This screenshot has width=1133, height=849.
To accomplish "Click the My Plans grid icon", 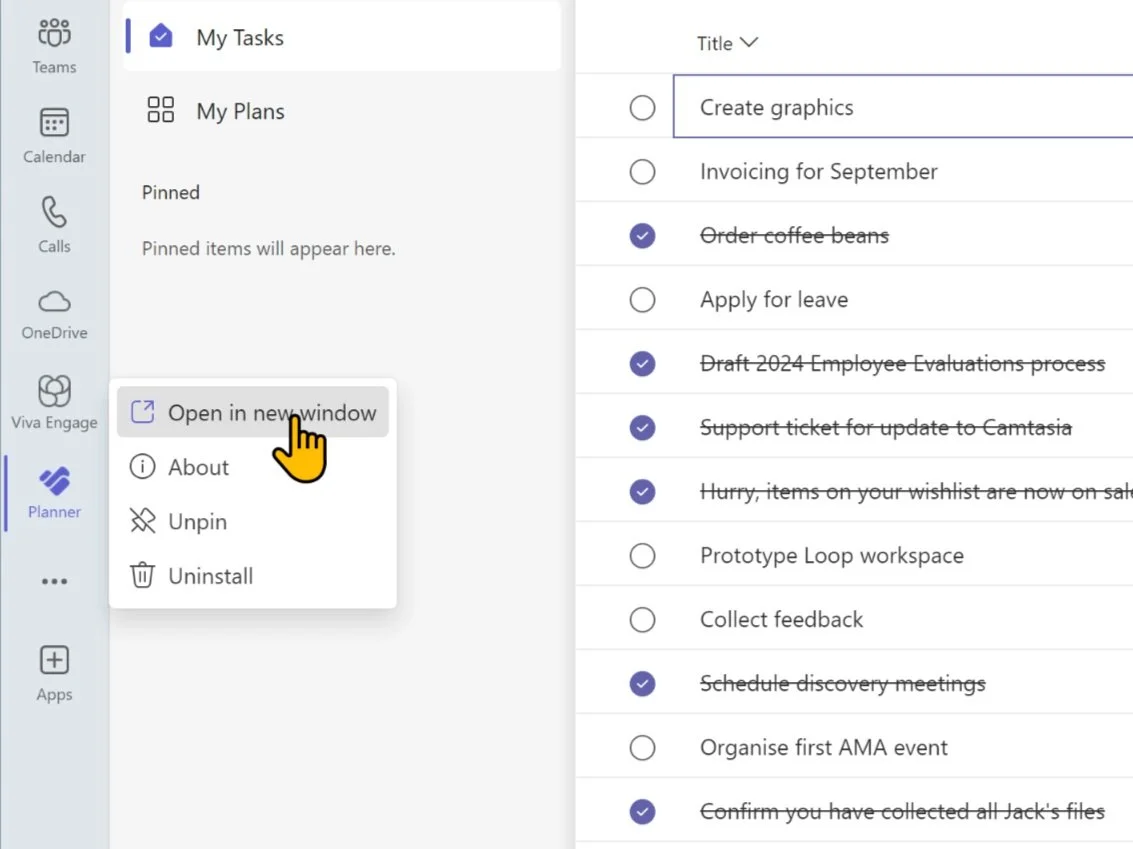I will pyautogui.click(x=160, y=110).
